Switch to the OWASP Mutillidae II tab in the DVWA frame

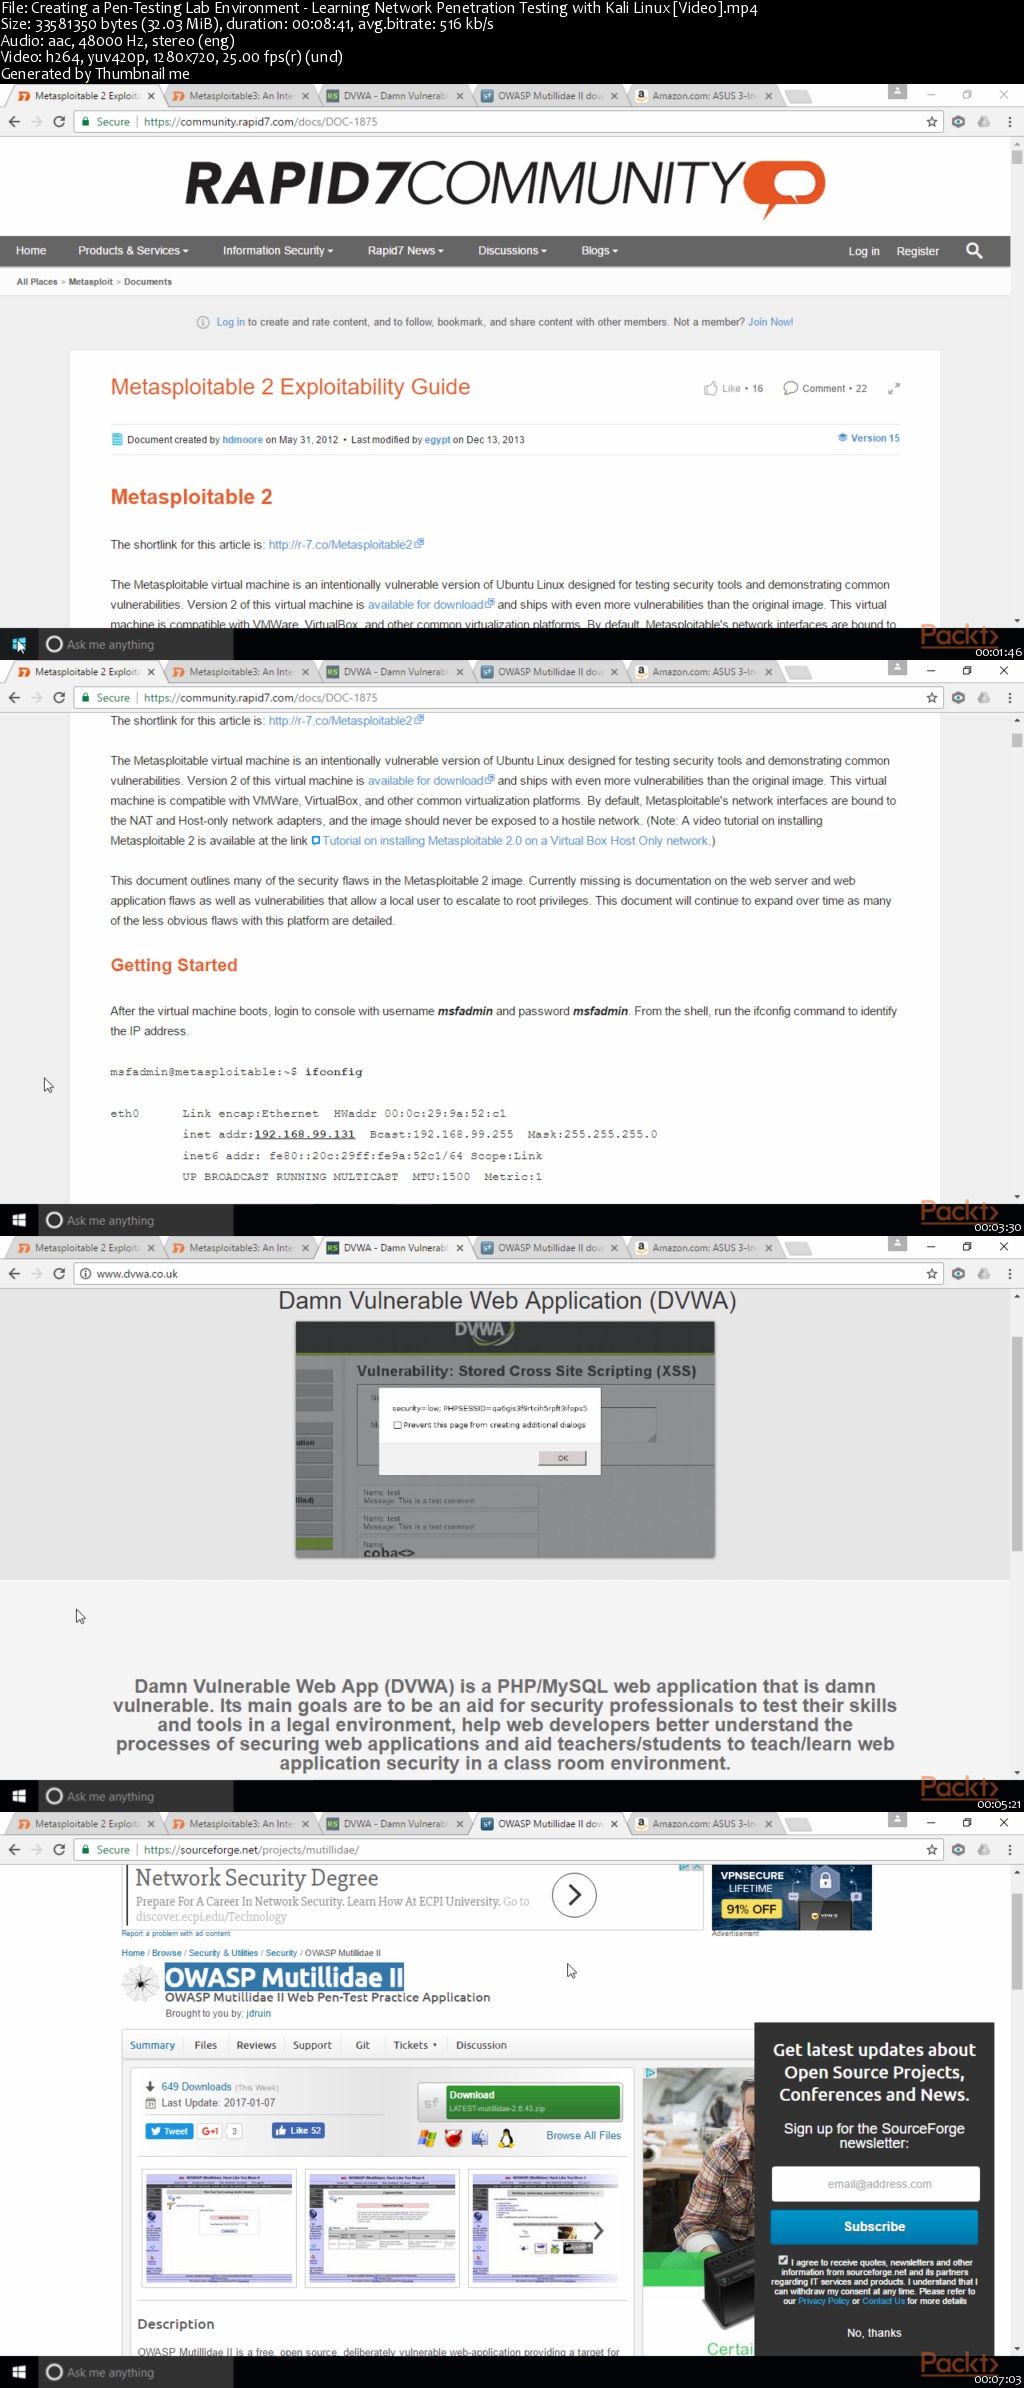click(x=550, y=1247)
